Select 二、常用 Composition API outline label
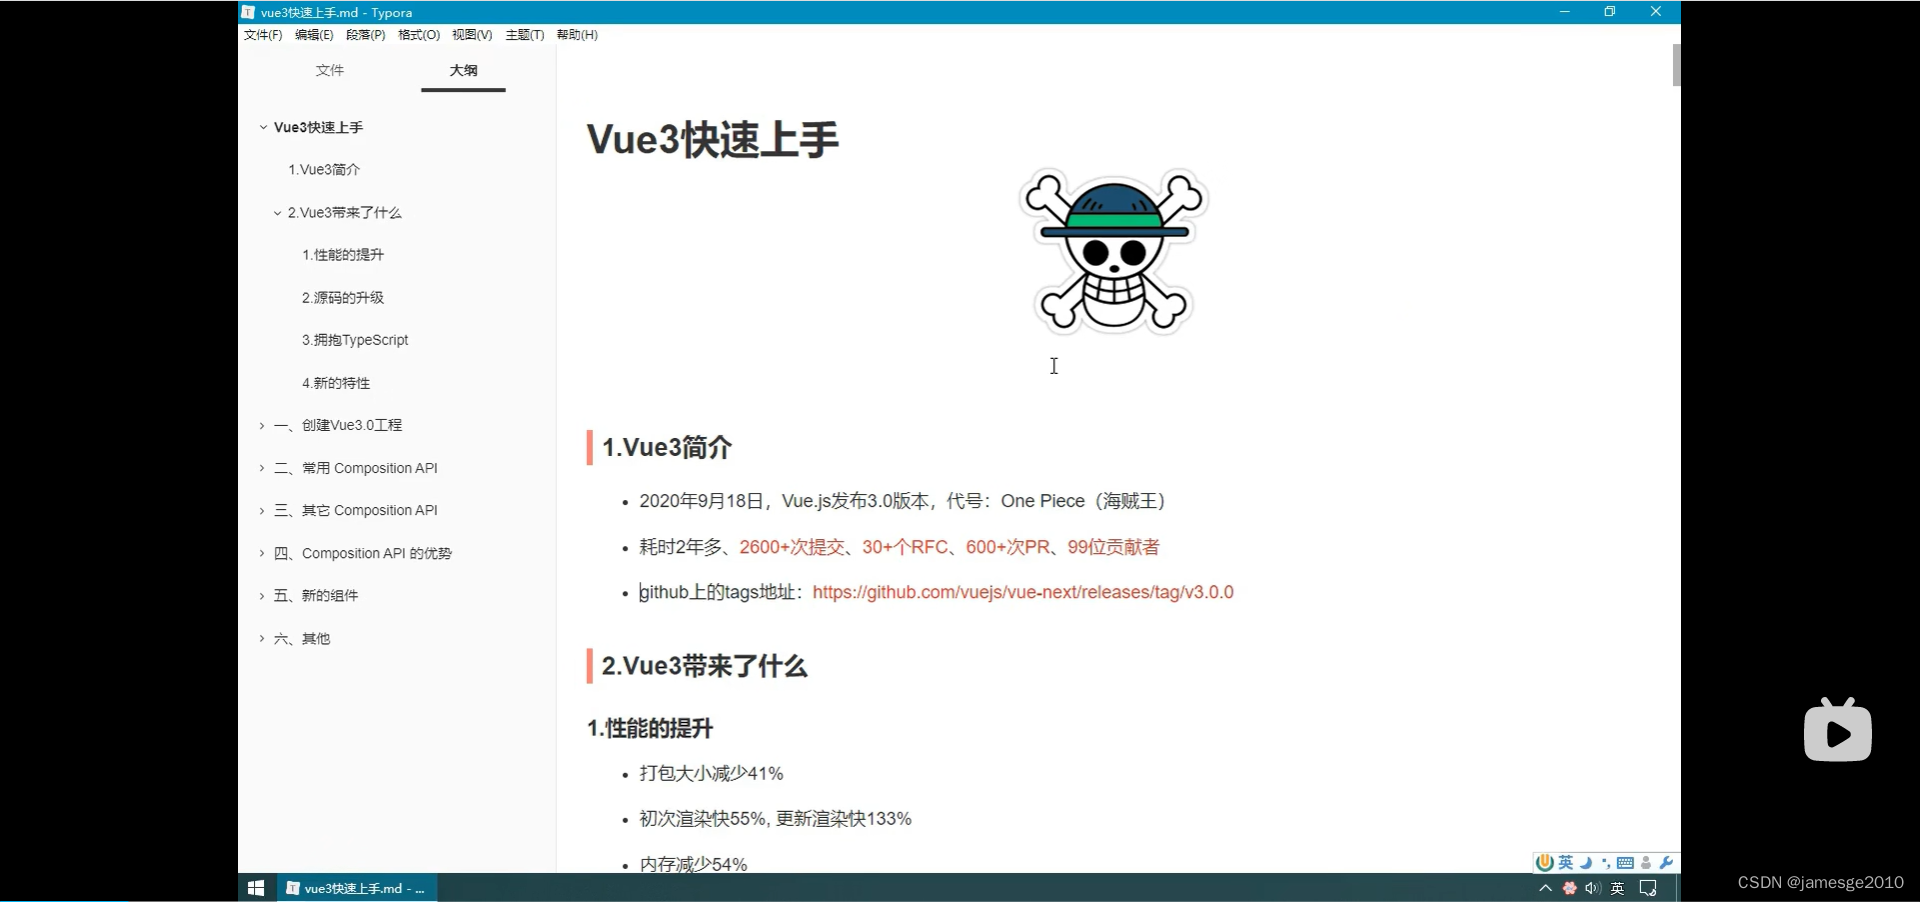This screenshot has width=1920, height=902. 356,468
